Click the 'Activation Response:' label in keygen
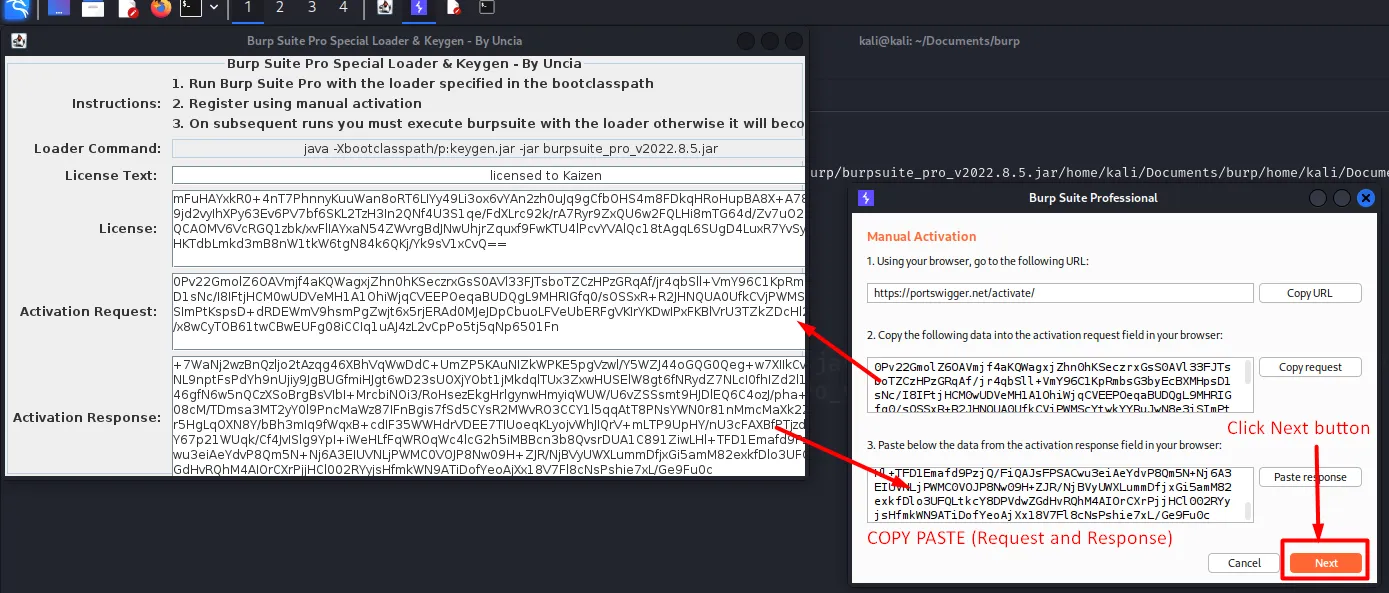The image size is (1389, 593). point(86,417)
